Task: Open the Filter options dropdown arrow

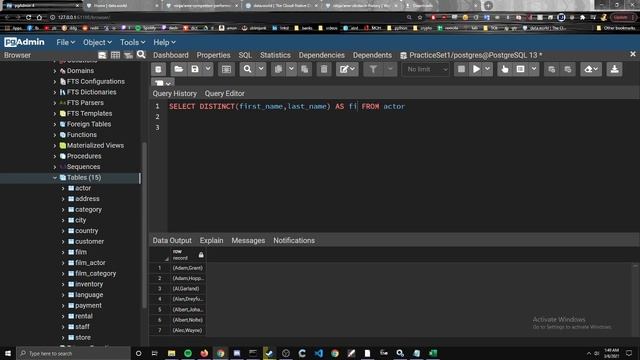Action: [x=390, y=69]
